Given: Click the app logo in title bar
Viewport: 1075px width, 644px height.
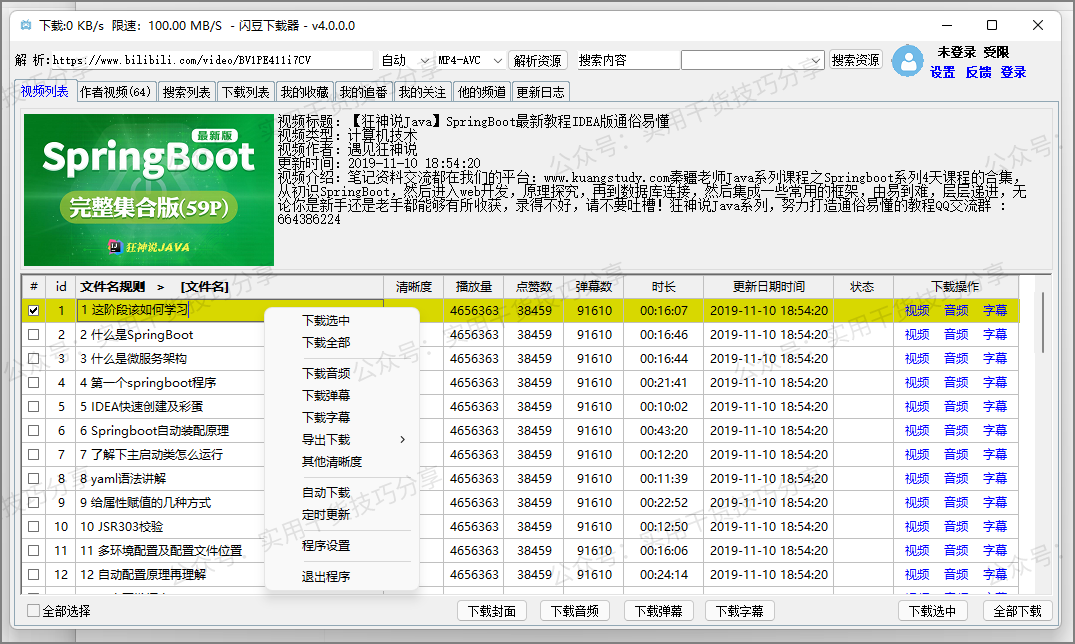Looking at the screenshot, I should 25,25.
